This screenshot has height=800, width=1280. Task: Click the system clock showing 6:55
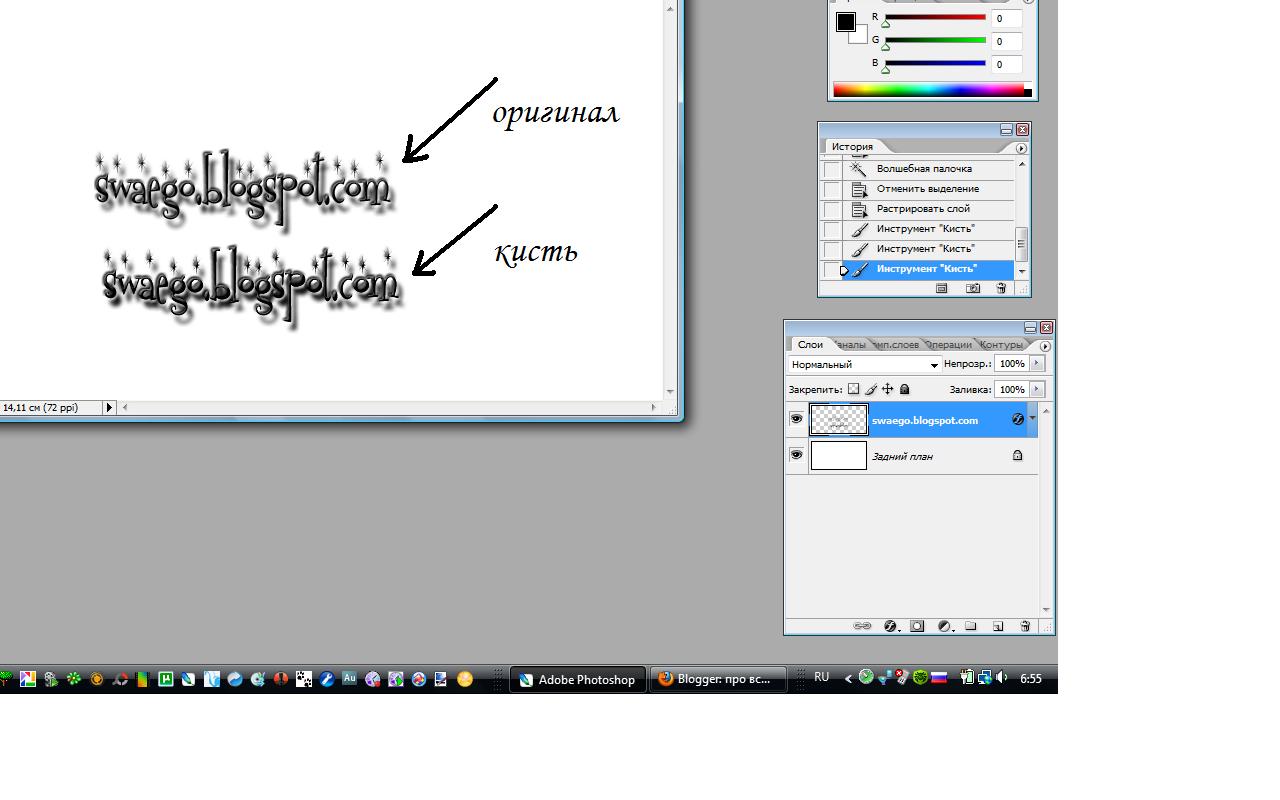[1031, 678]
